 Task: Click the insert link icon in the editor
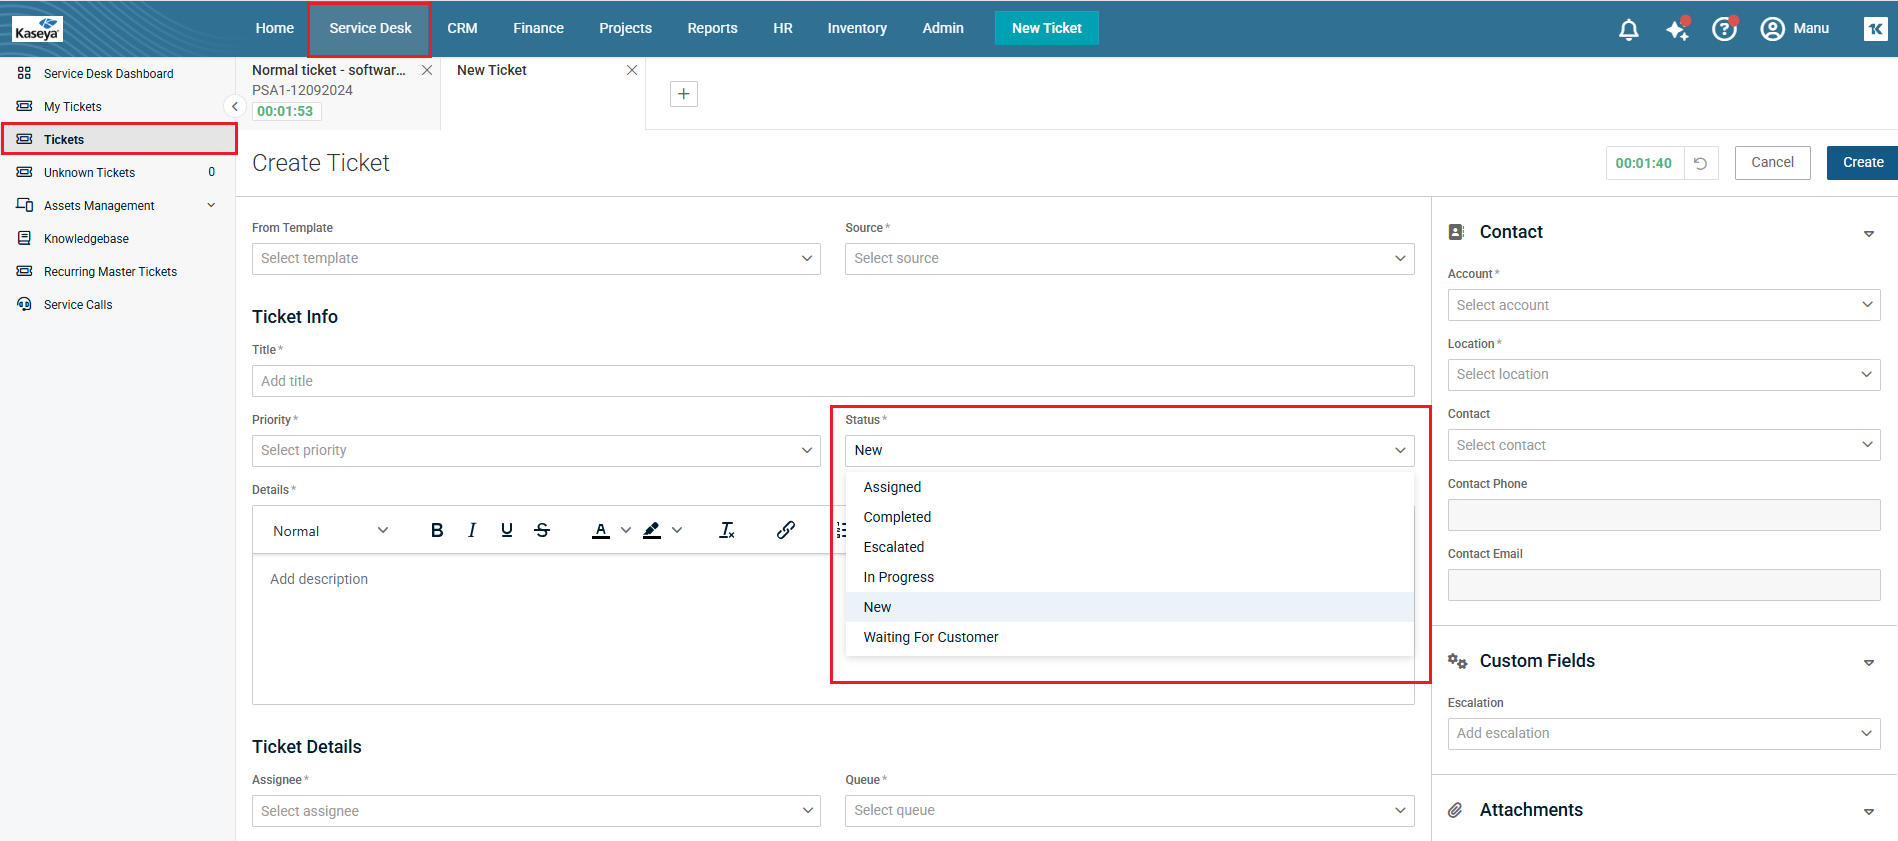pos(786,530)
